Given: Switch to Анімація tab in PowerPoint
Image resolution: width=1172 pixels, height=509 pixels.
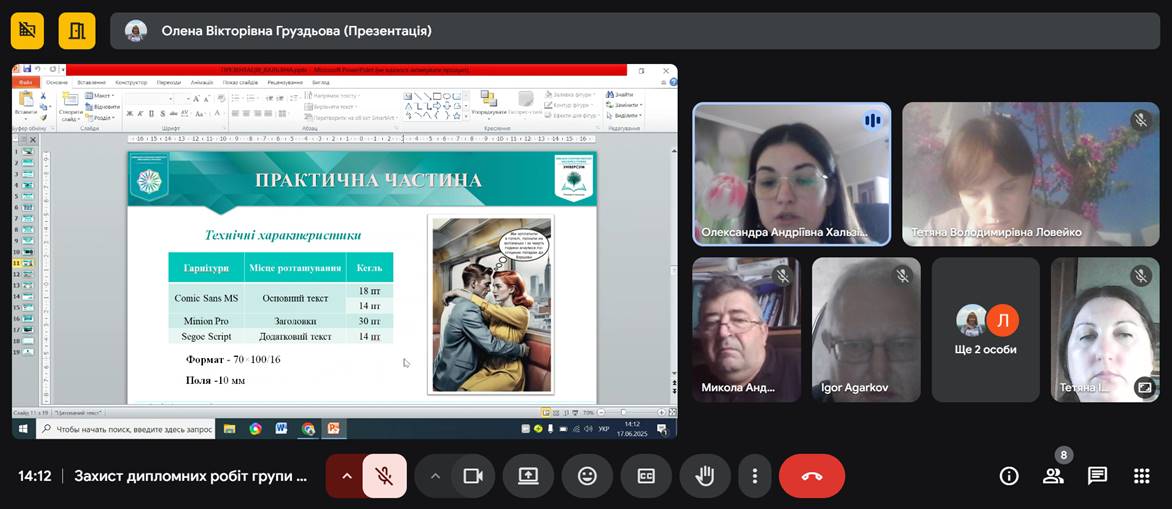Looking at the screenshot, I should (x=202, y=82).
